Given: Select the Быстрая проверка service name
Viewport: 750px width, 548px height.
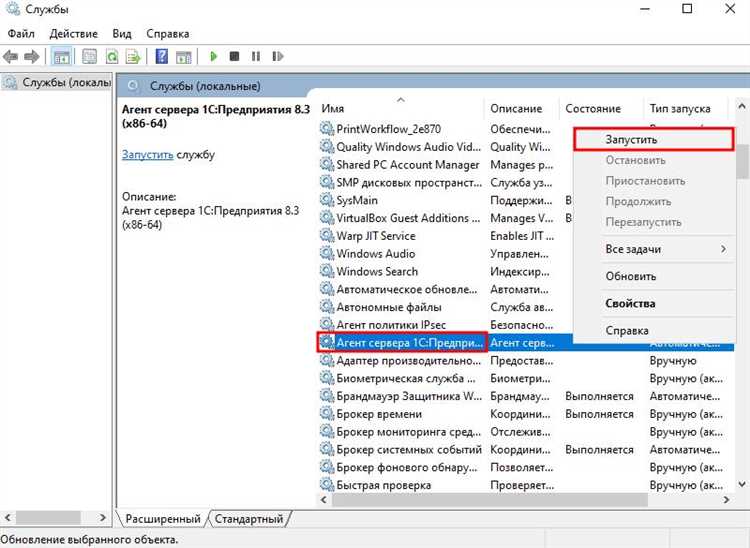Looking at the screenshot, I should (384, 485).
